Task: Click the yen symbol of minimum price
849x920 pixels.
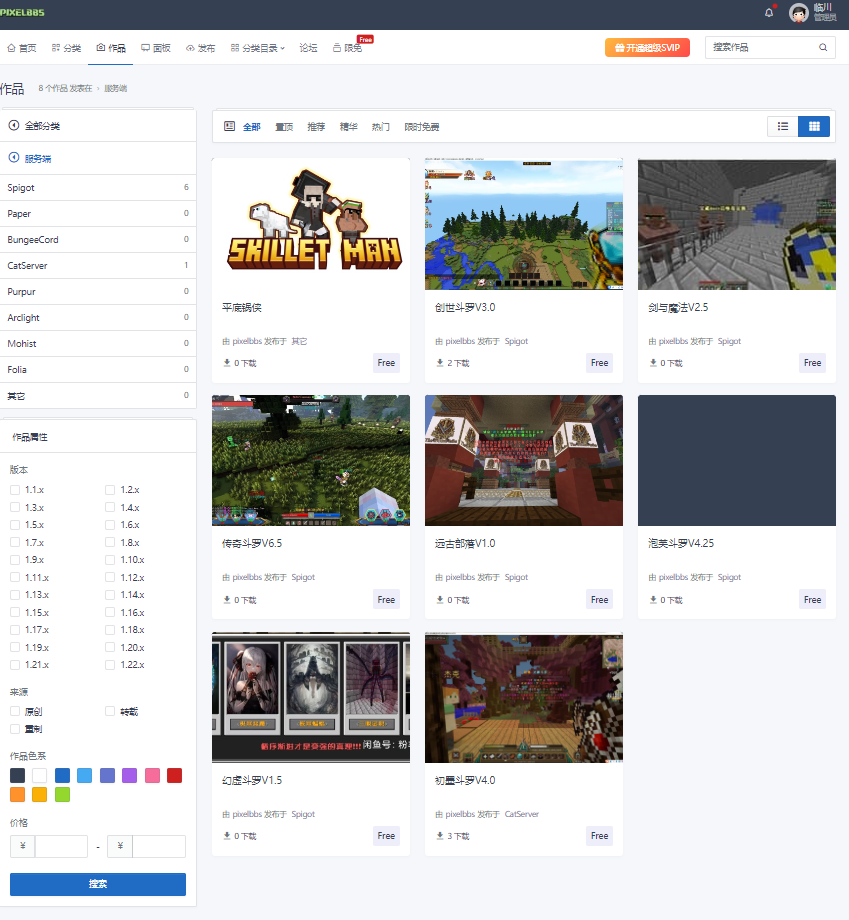Action: tap(22, 846)
